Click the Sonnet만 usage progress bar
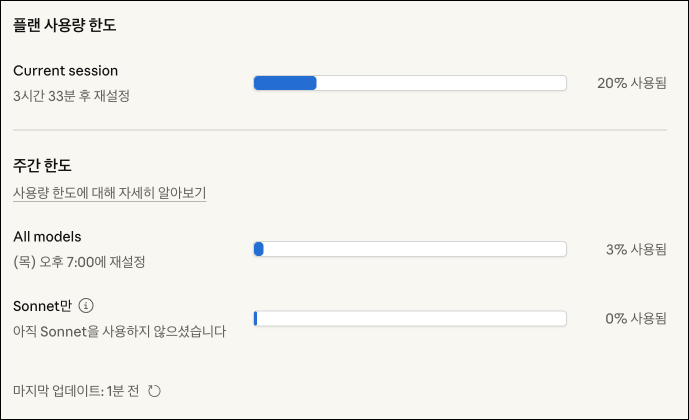The height and width of the screenshot is (420, 689). tap(410, 318)
